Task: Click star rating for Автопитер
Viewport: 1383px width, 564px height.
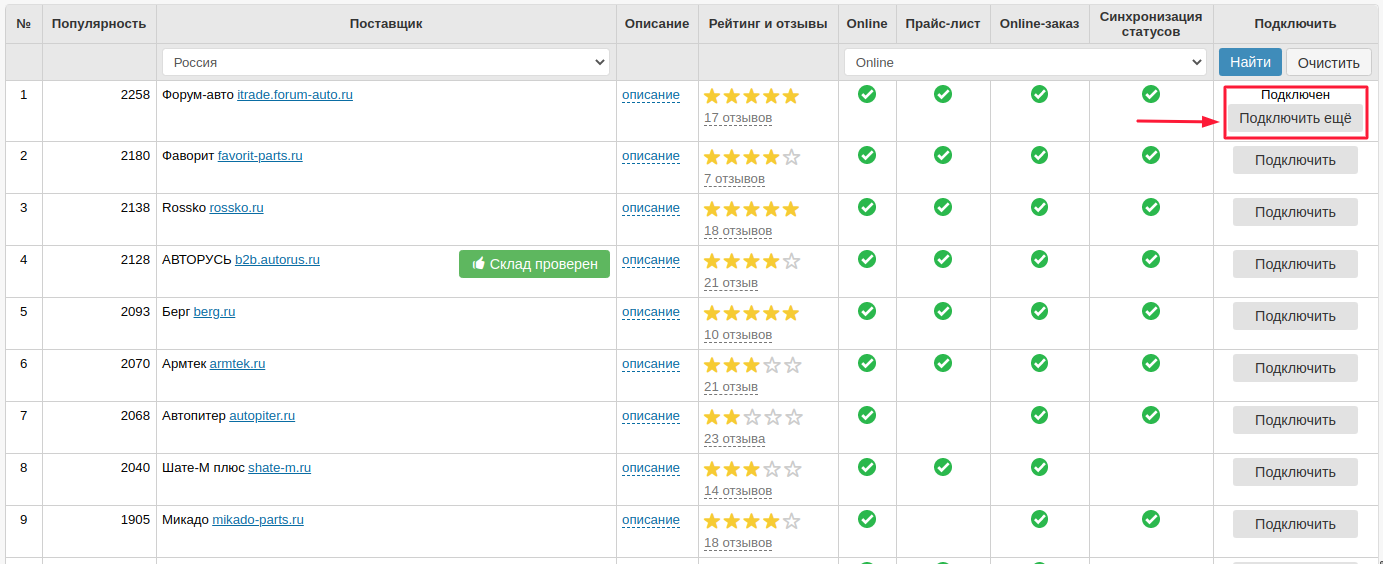Action: pos(752,417)
